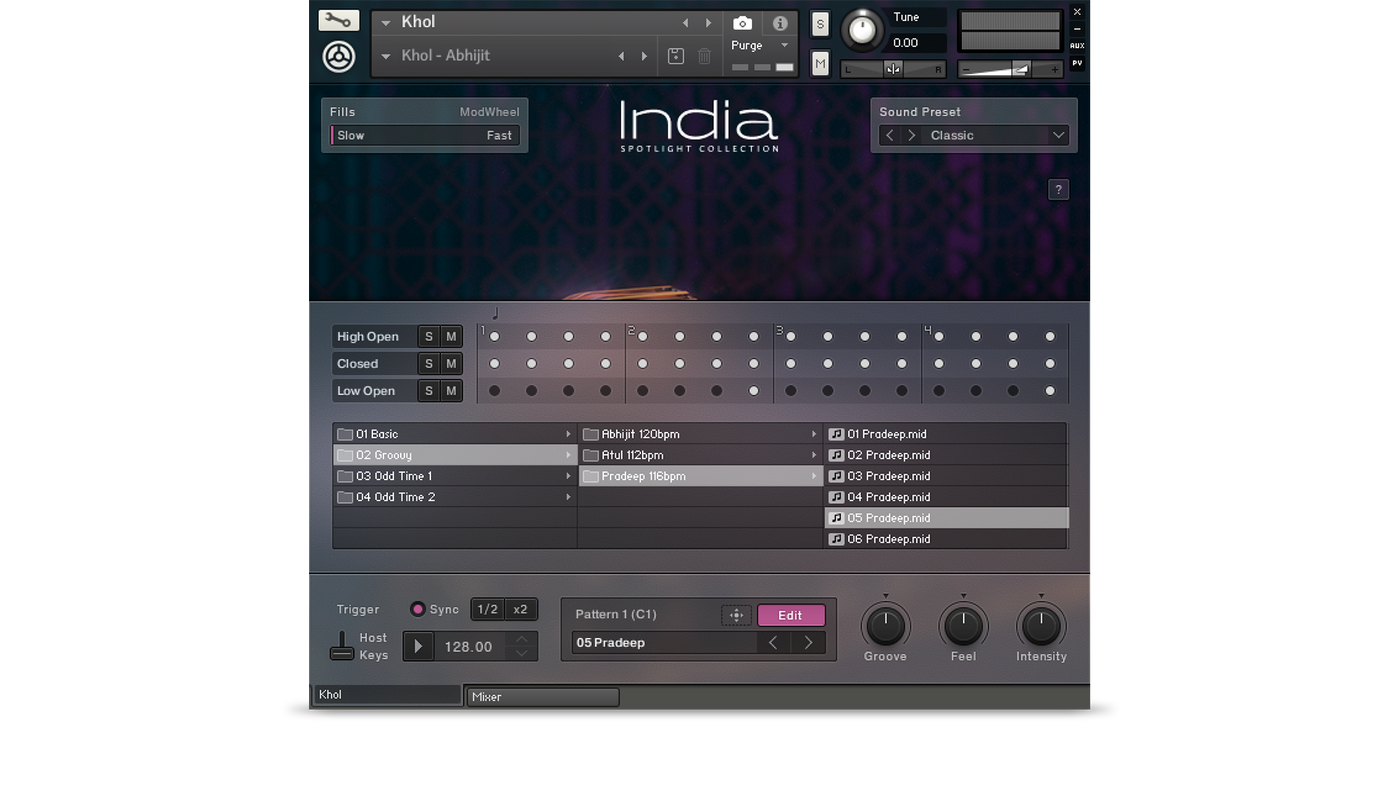The image size is (1400, 804).
Task: Switch to the Khol tab
Action: coord(388,696)
